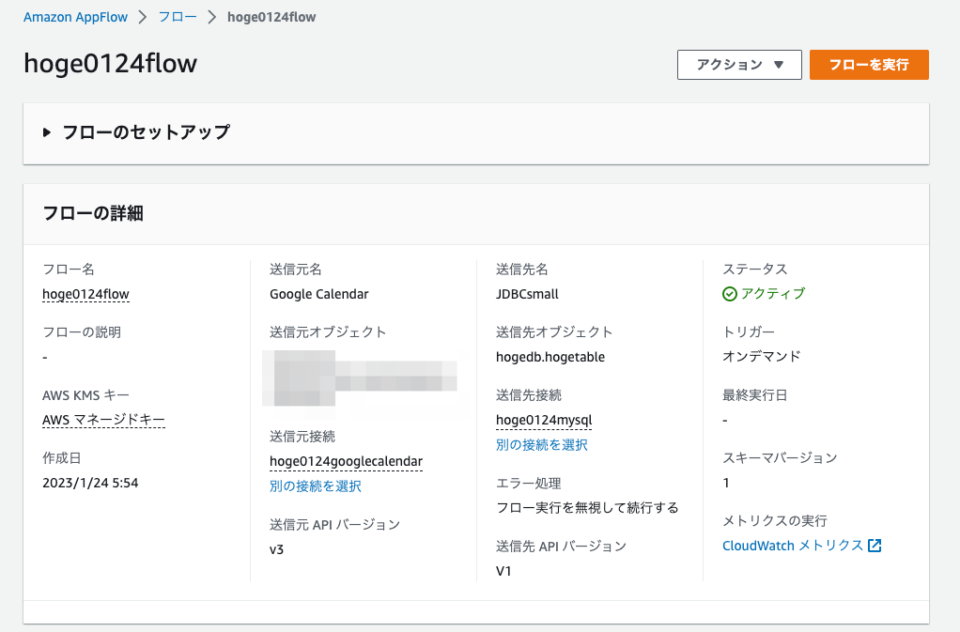Click the エラー処理 label

pyautogui.click(x=528, y=483)
